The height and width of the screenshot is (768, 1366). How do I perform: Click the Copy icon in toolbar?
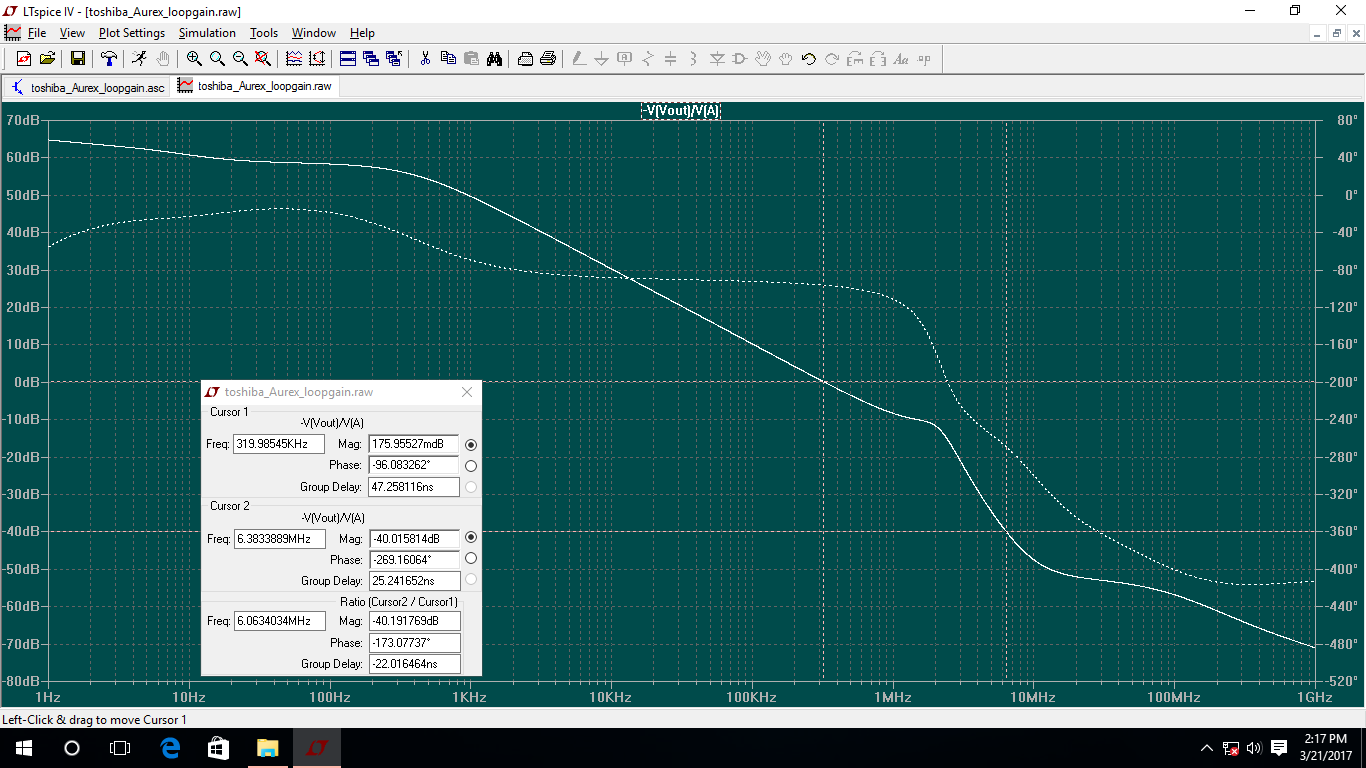coord(448,59)
